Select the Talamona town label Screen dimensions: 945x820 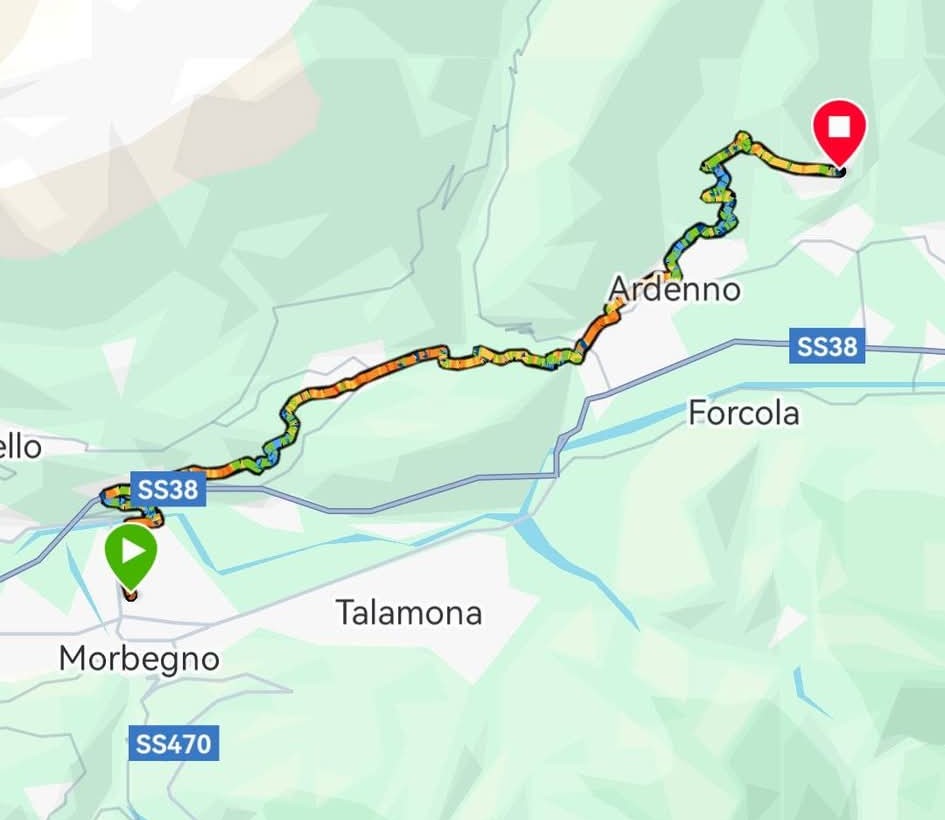409,613
